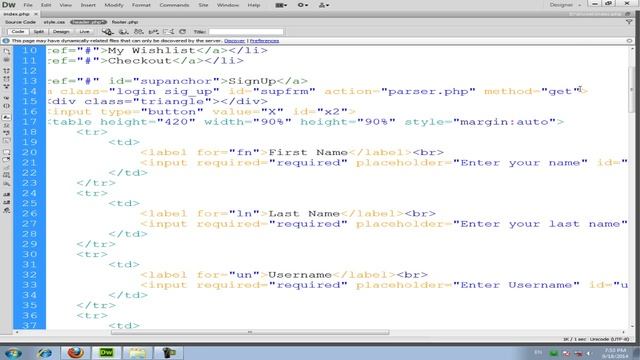This screenshot has width=640, height=360.
Task: Click Preview in Browser globe icon
Action: pos(123,31)
